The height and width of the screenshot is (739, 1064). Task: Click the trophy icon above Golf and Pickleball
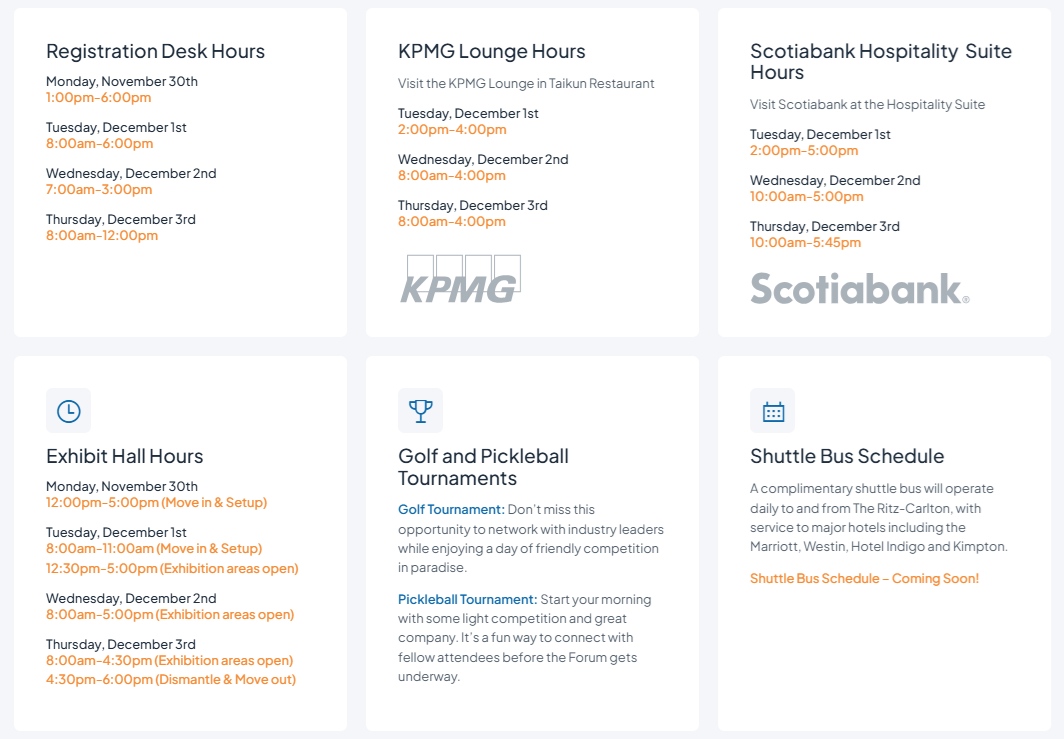click(x=421, y=411)
